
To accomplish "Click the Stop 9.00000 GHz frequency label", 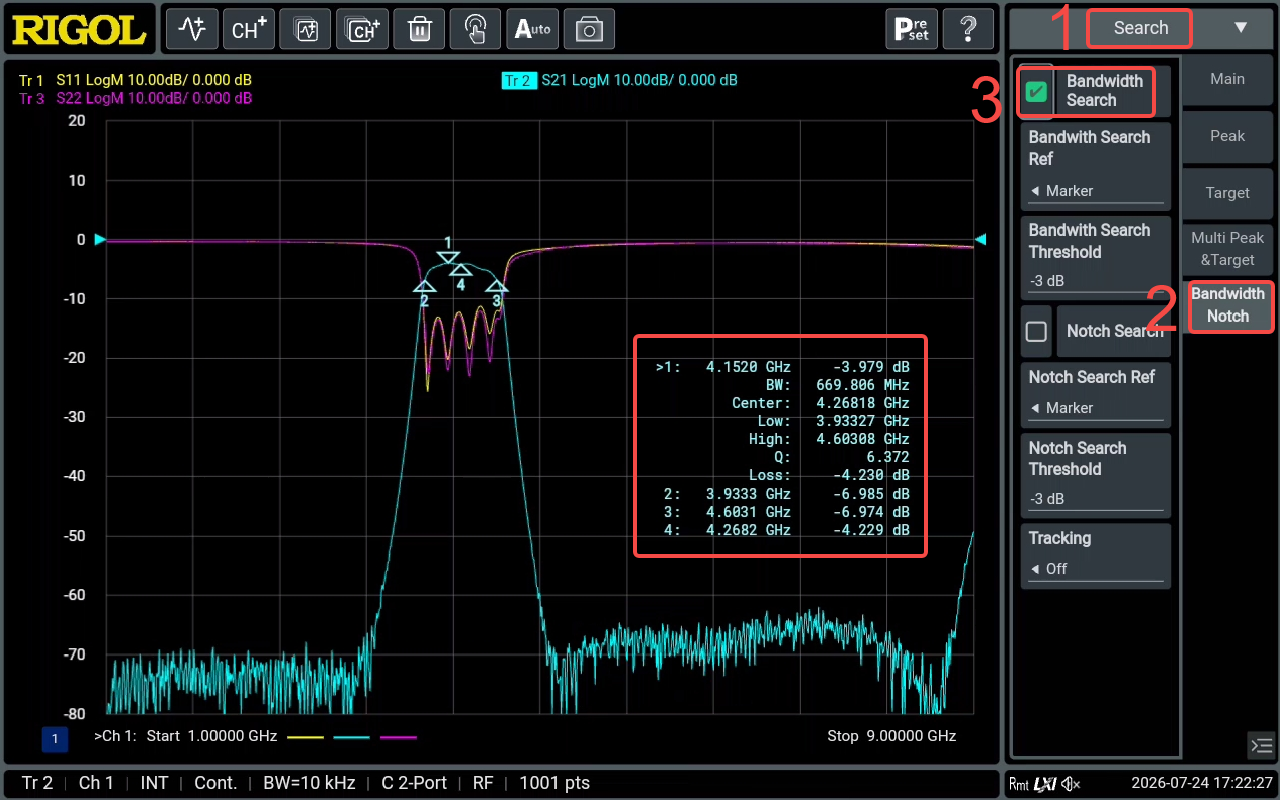I will pos(892,736).
